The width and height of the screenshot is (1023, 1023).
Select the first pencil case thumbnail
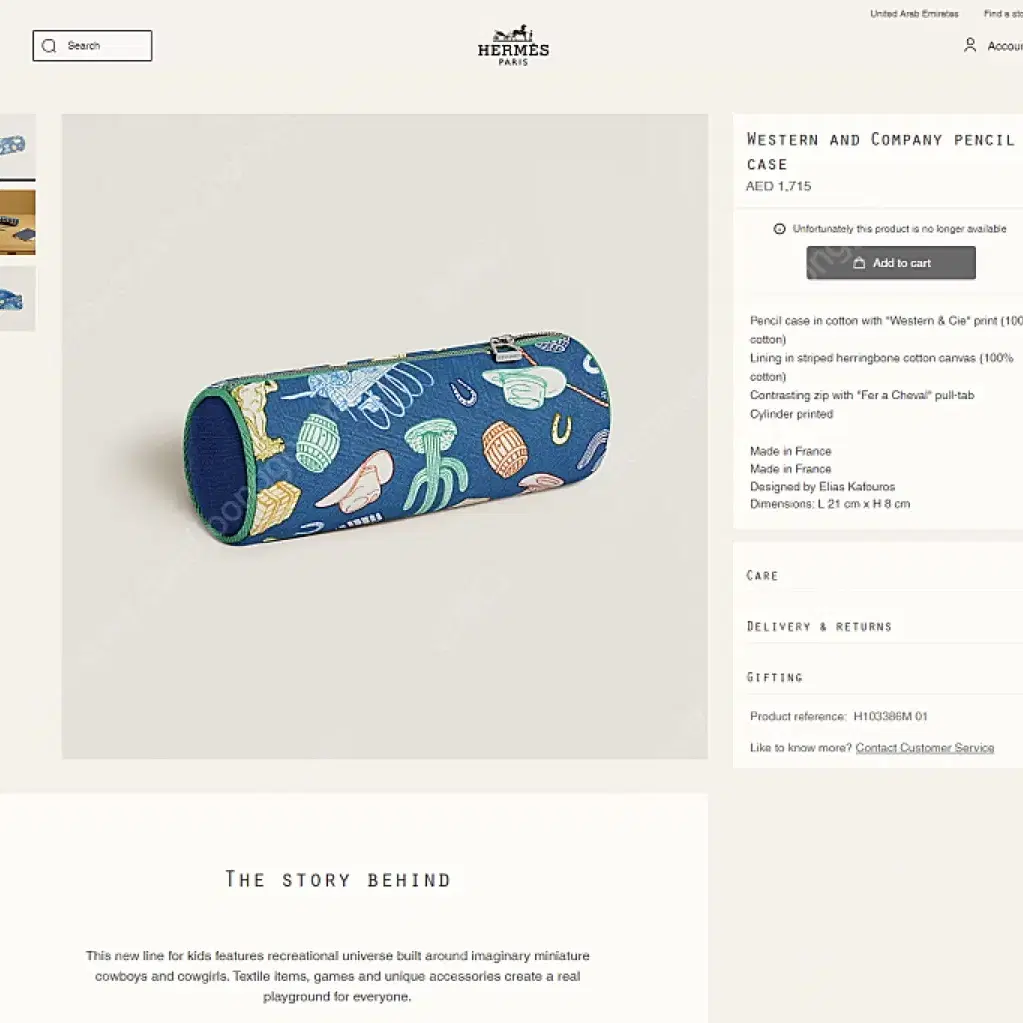pyautogui.click(x=18, y=145)
